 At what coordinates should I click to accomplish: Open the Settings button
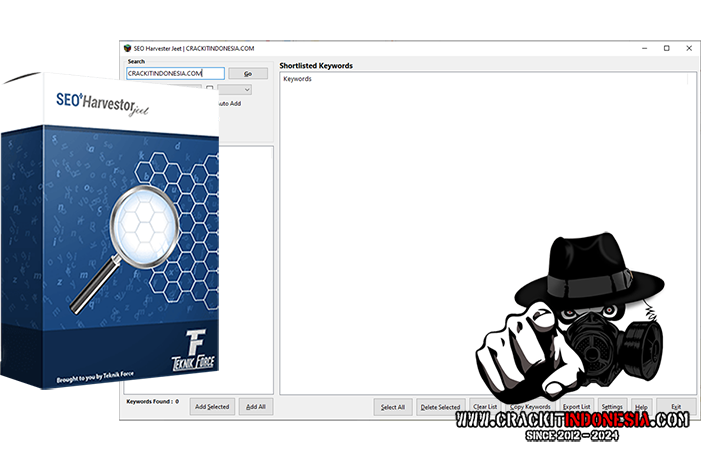(612, 407)
